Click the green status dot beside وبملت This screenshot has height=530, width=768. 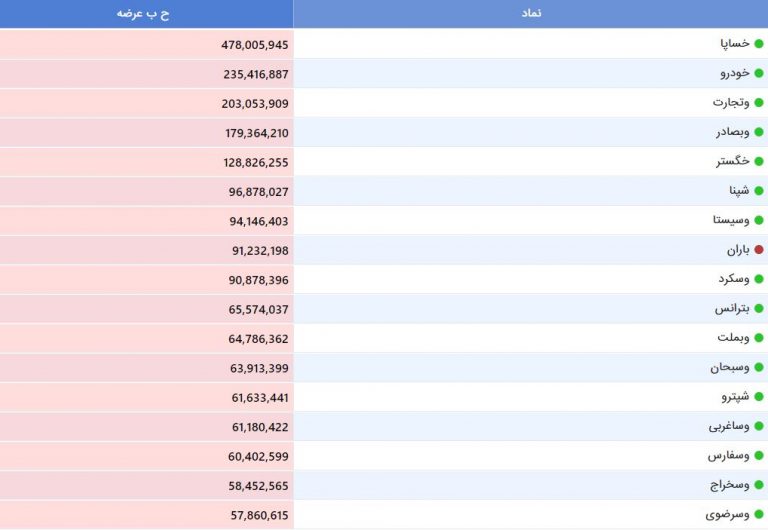coord(759,338)
